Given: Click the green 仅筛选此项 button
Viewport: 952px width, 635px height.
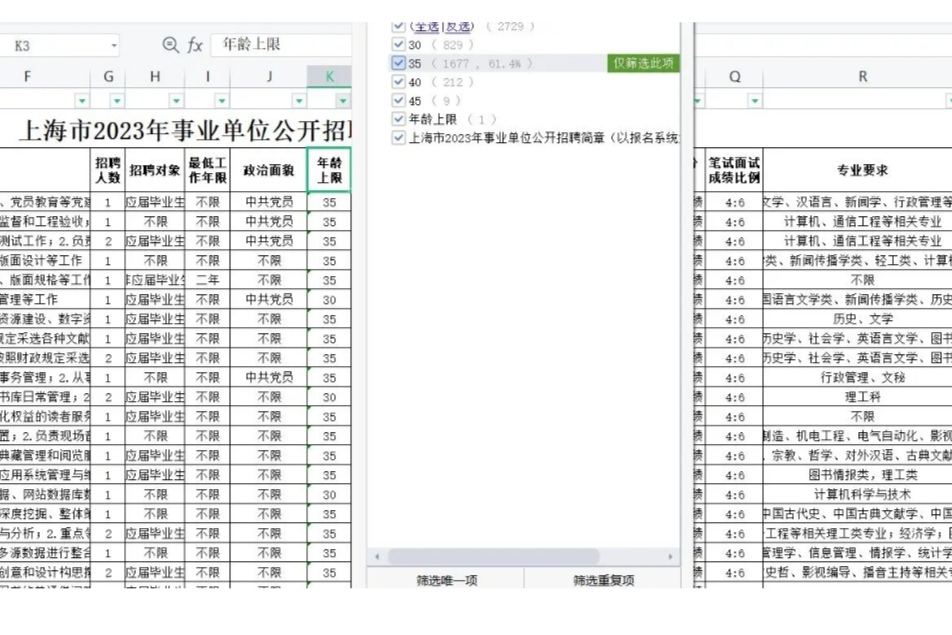Looking at the screenshot, I should (645, 62).
